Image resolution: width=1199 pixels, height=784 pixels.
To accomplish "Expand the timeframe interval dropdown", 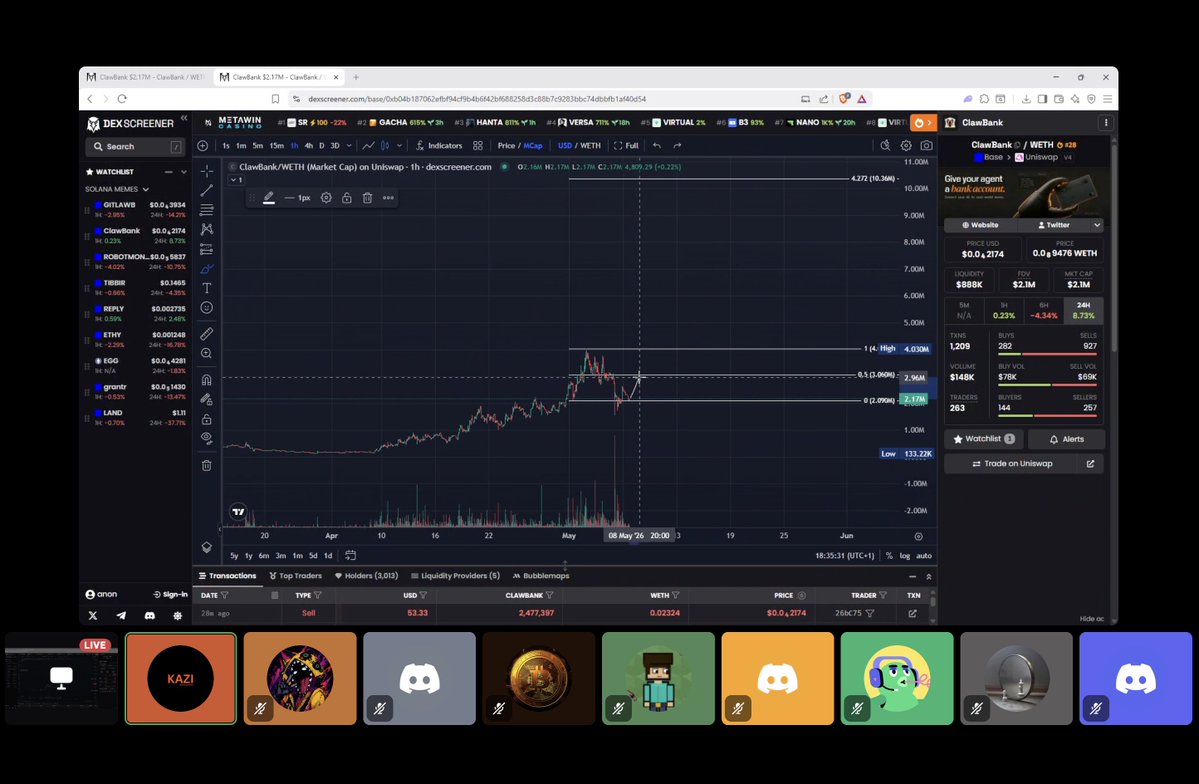I will tap(349, 145).
